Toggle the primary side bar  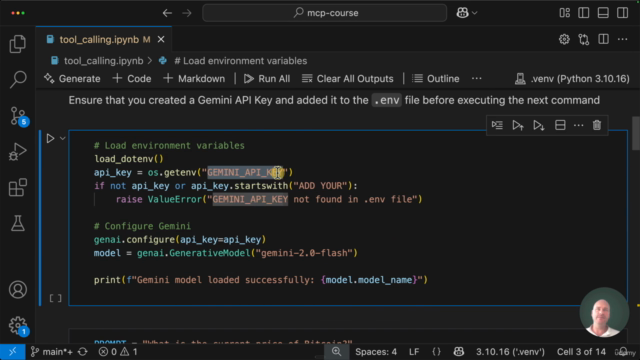coord(584,13)
